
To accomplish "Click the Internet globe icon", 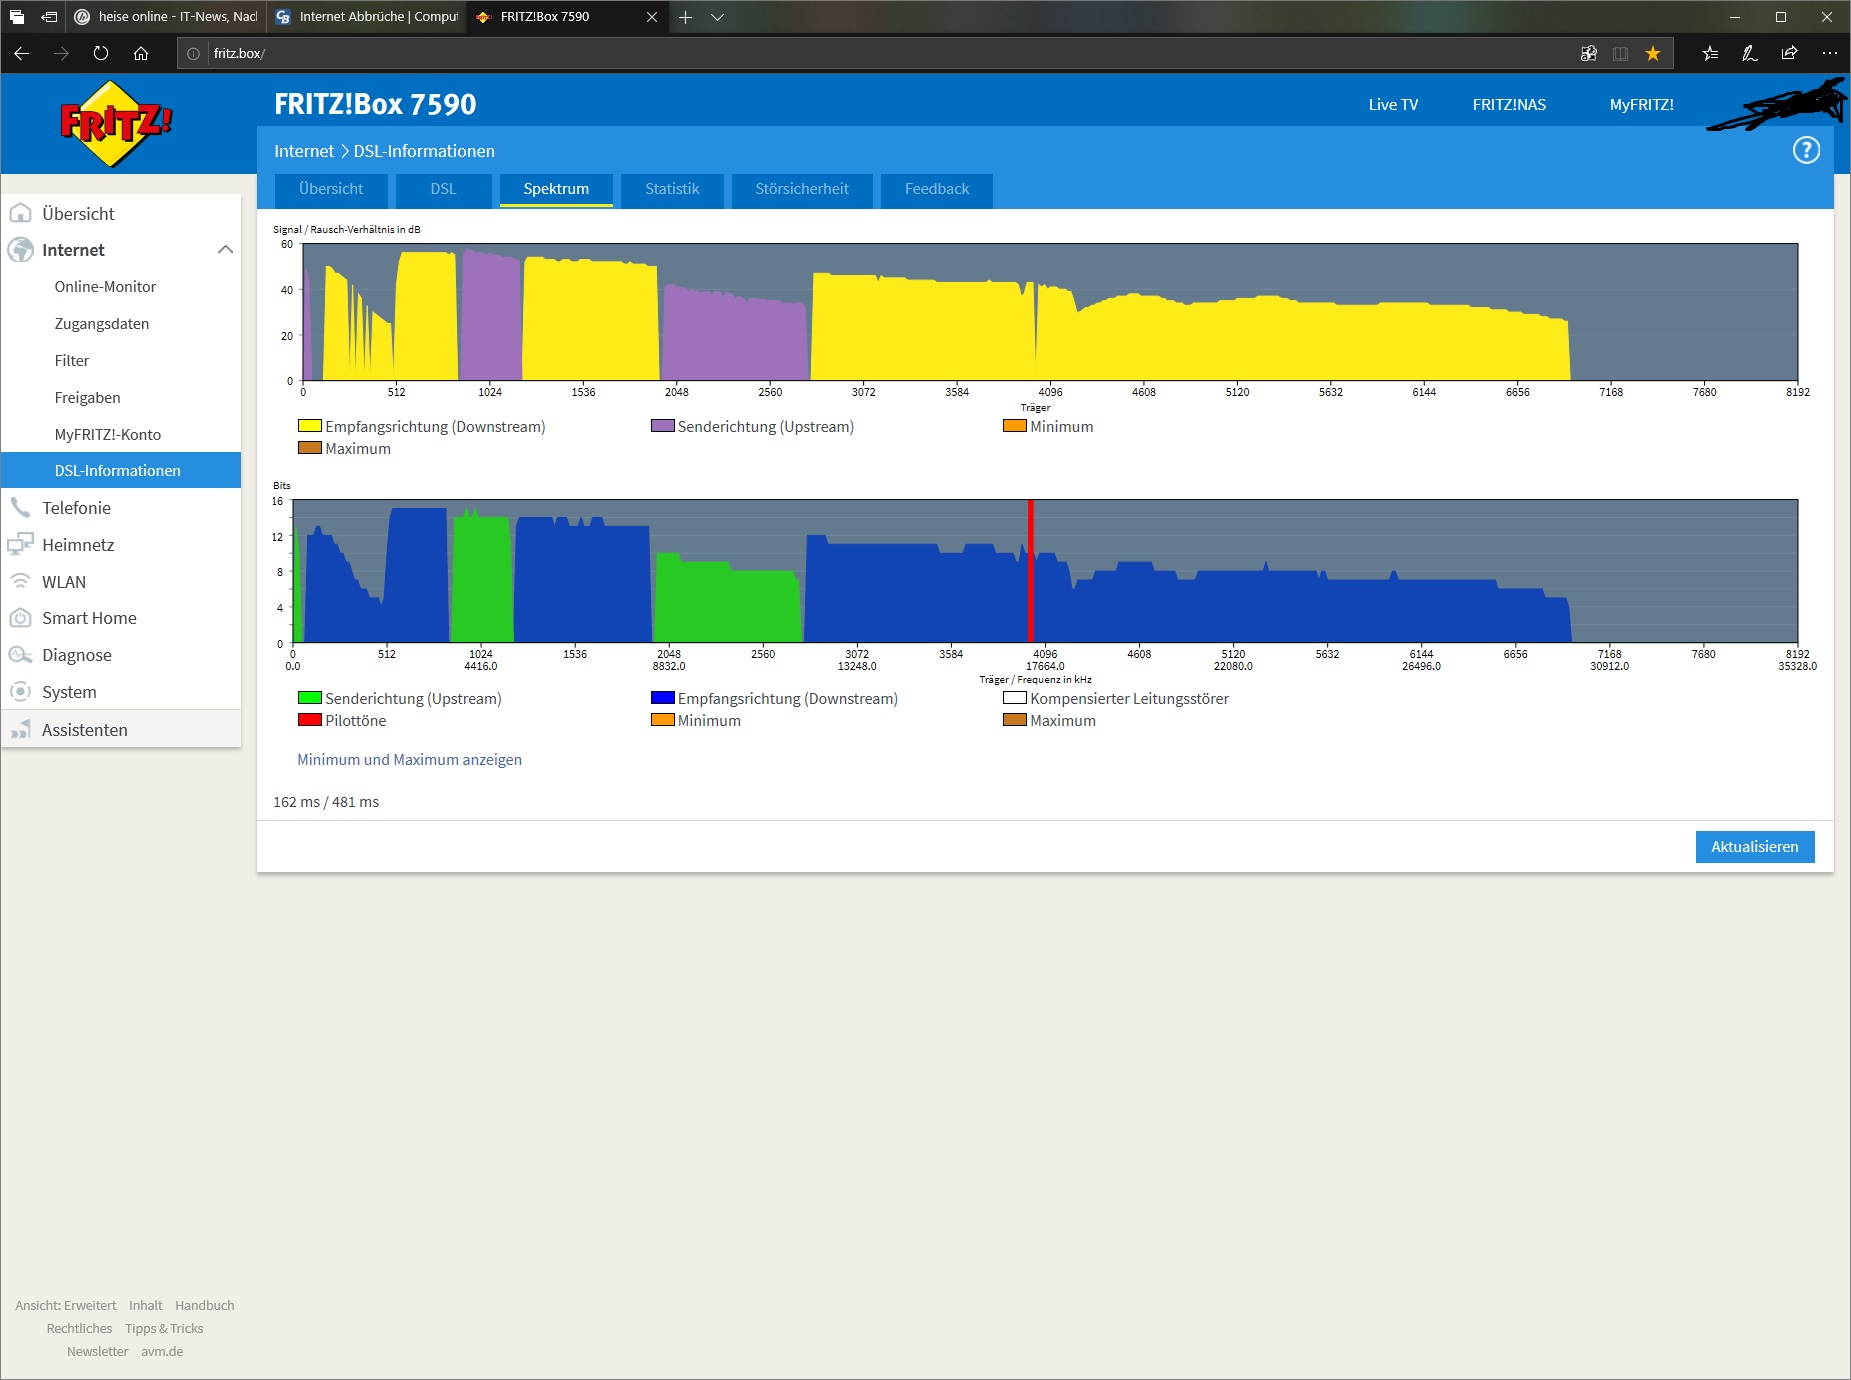I will (20, 250).
